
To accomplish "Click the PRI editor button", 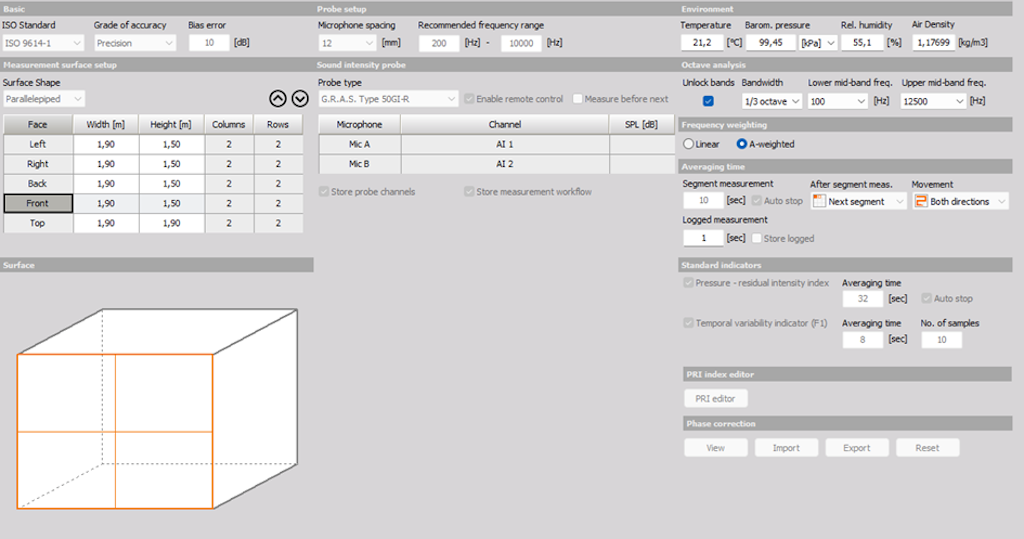I will (716, 399).
